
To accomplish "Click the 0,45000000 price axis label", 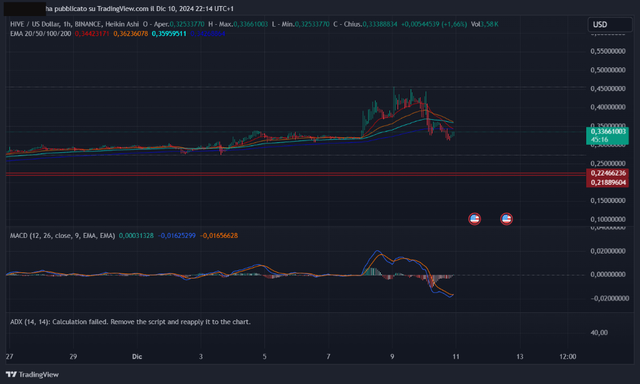I will (608, 89).
